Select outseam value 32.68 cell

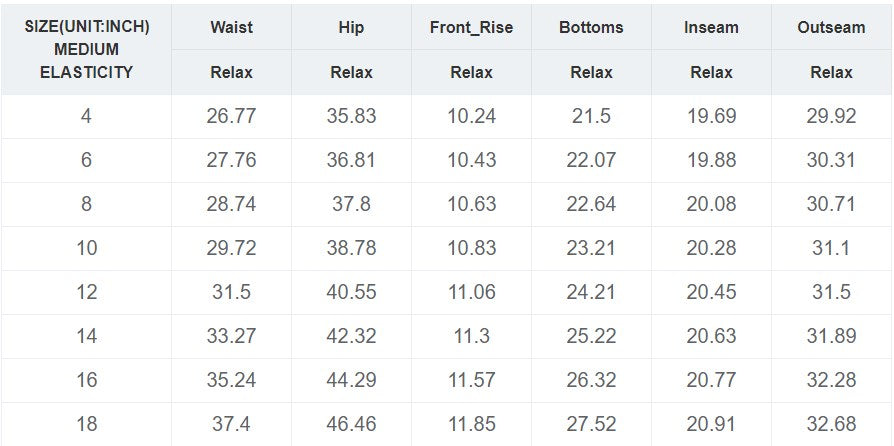[831, 424]
